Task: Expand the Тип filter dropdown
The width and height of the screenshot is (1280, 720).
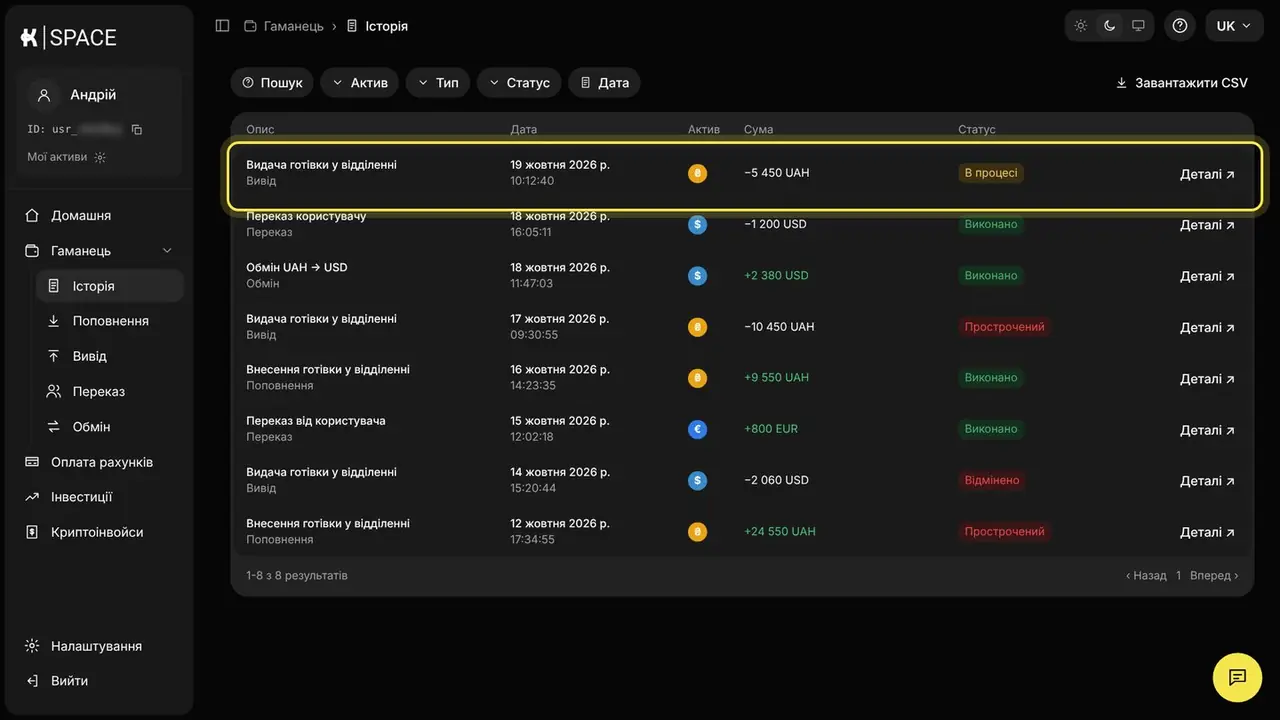Action: 438,83
